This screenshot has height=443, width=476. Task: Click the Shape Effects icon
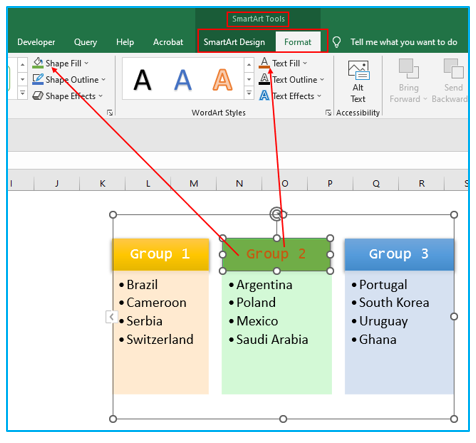coord(38,96)
